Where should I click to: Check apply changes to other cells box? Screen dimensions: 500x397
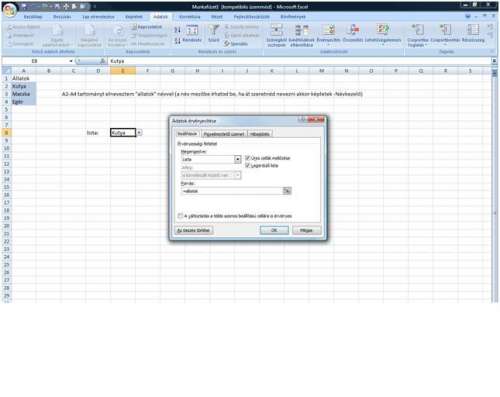pos(180,216)
